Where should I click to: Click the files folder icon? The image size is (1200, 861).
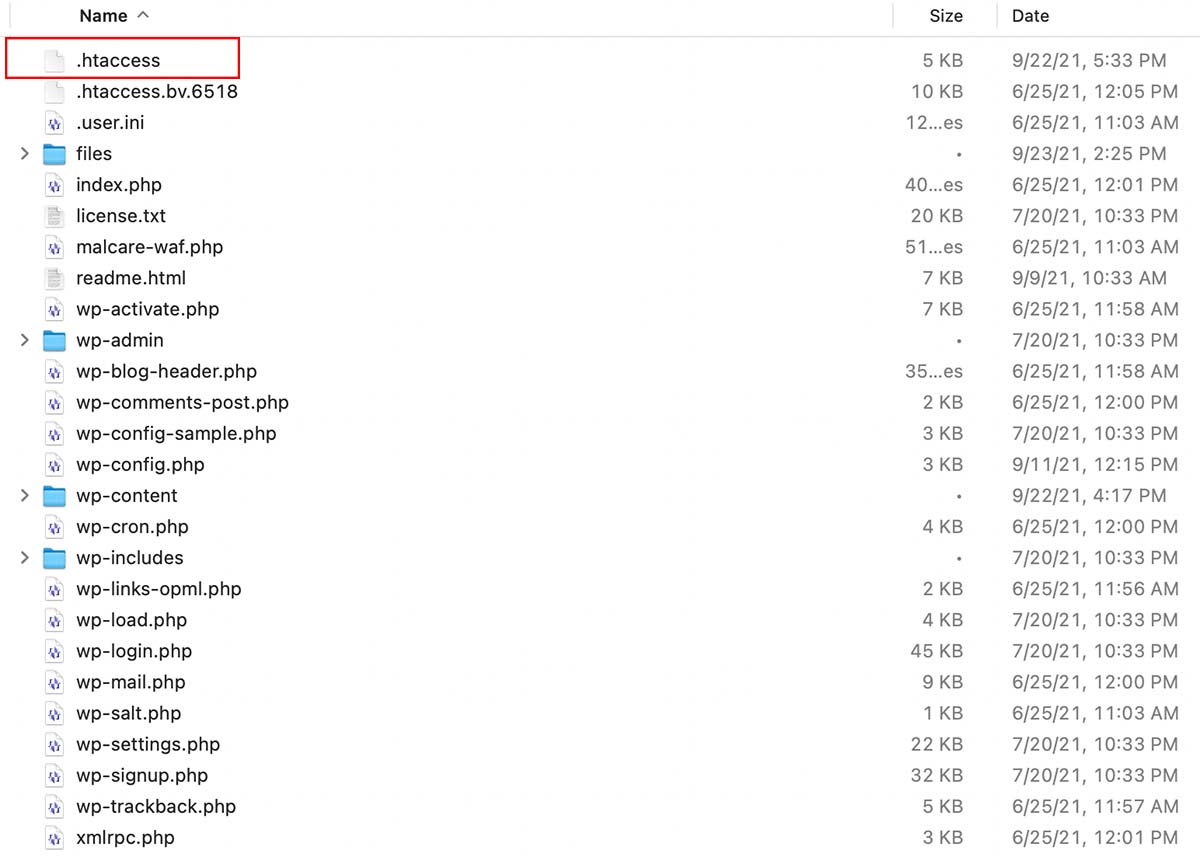(x=54, y=153)
